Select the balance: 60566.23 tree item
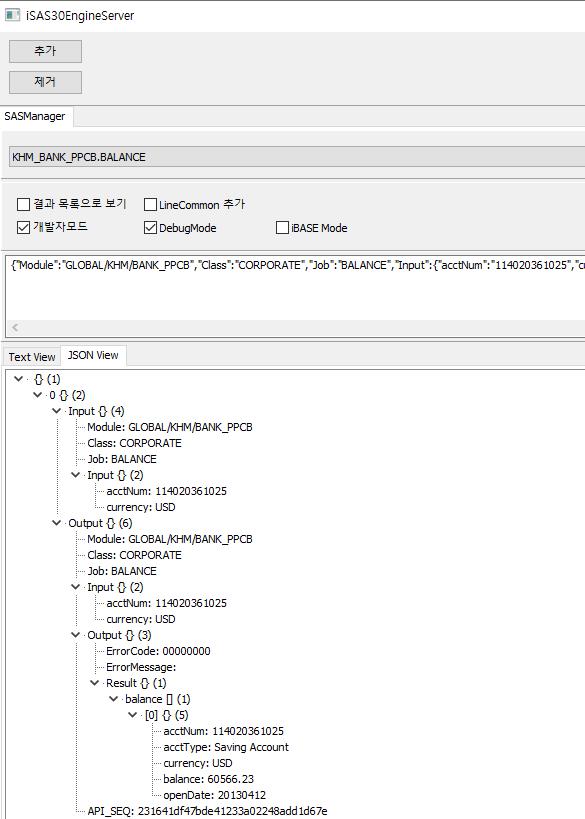 point(208,779)
